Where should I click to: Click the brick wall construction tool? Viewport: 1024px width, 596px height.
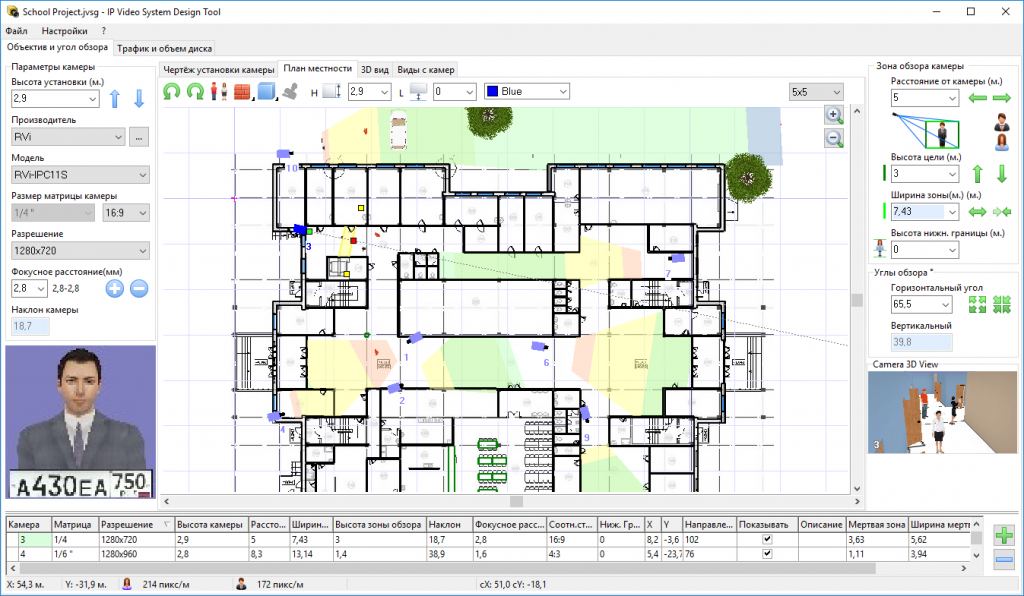[x=241, y=92]
